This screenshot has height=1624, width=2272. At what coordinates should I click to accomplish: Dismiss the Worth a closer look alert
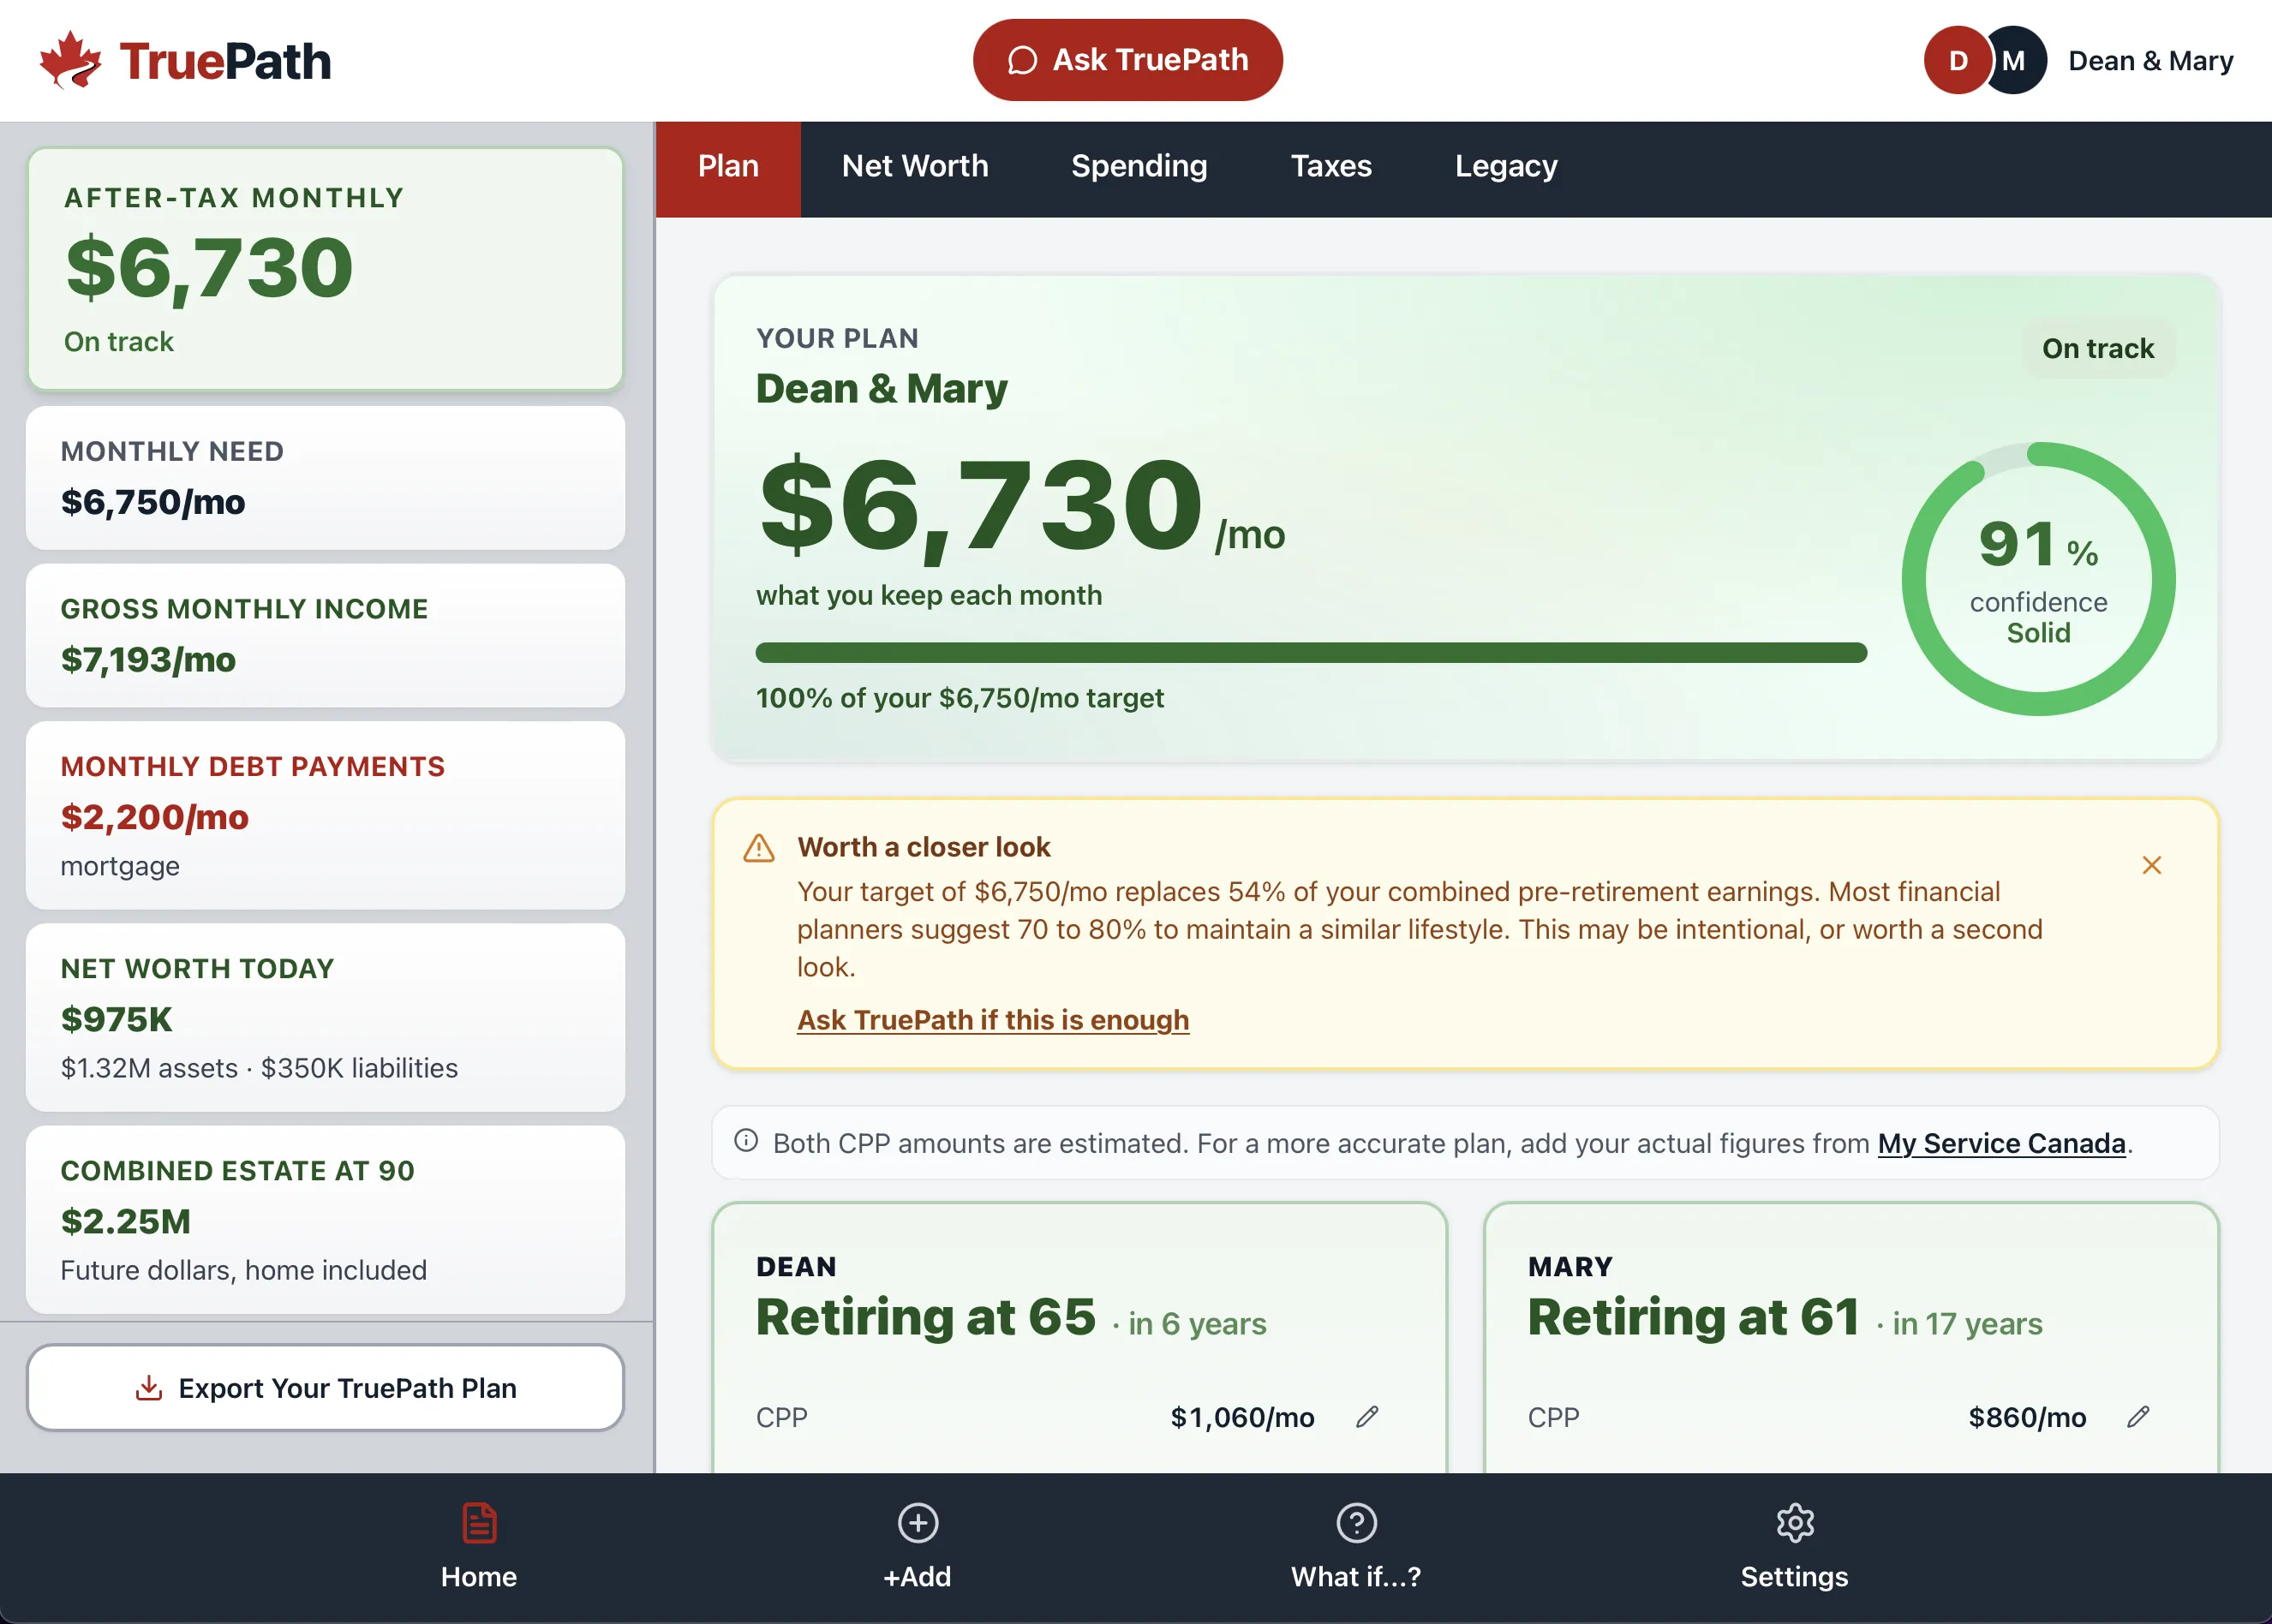point(2152,865)
